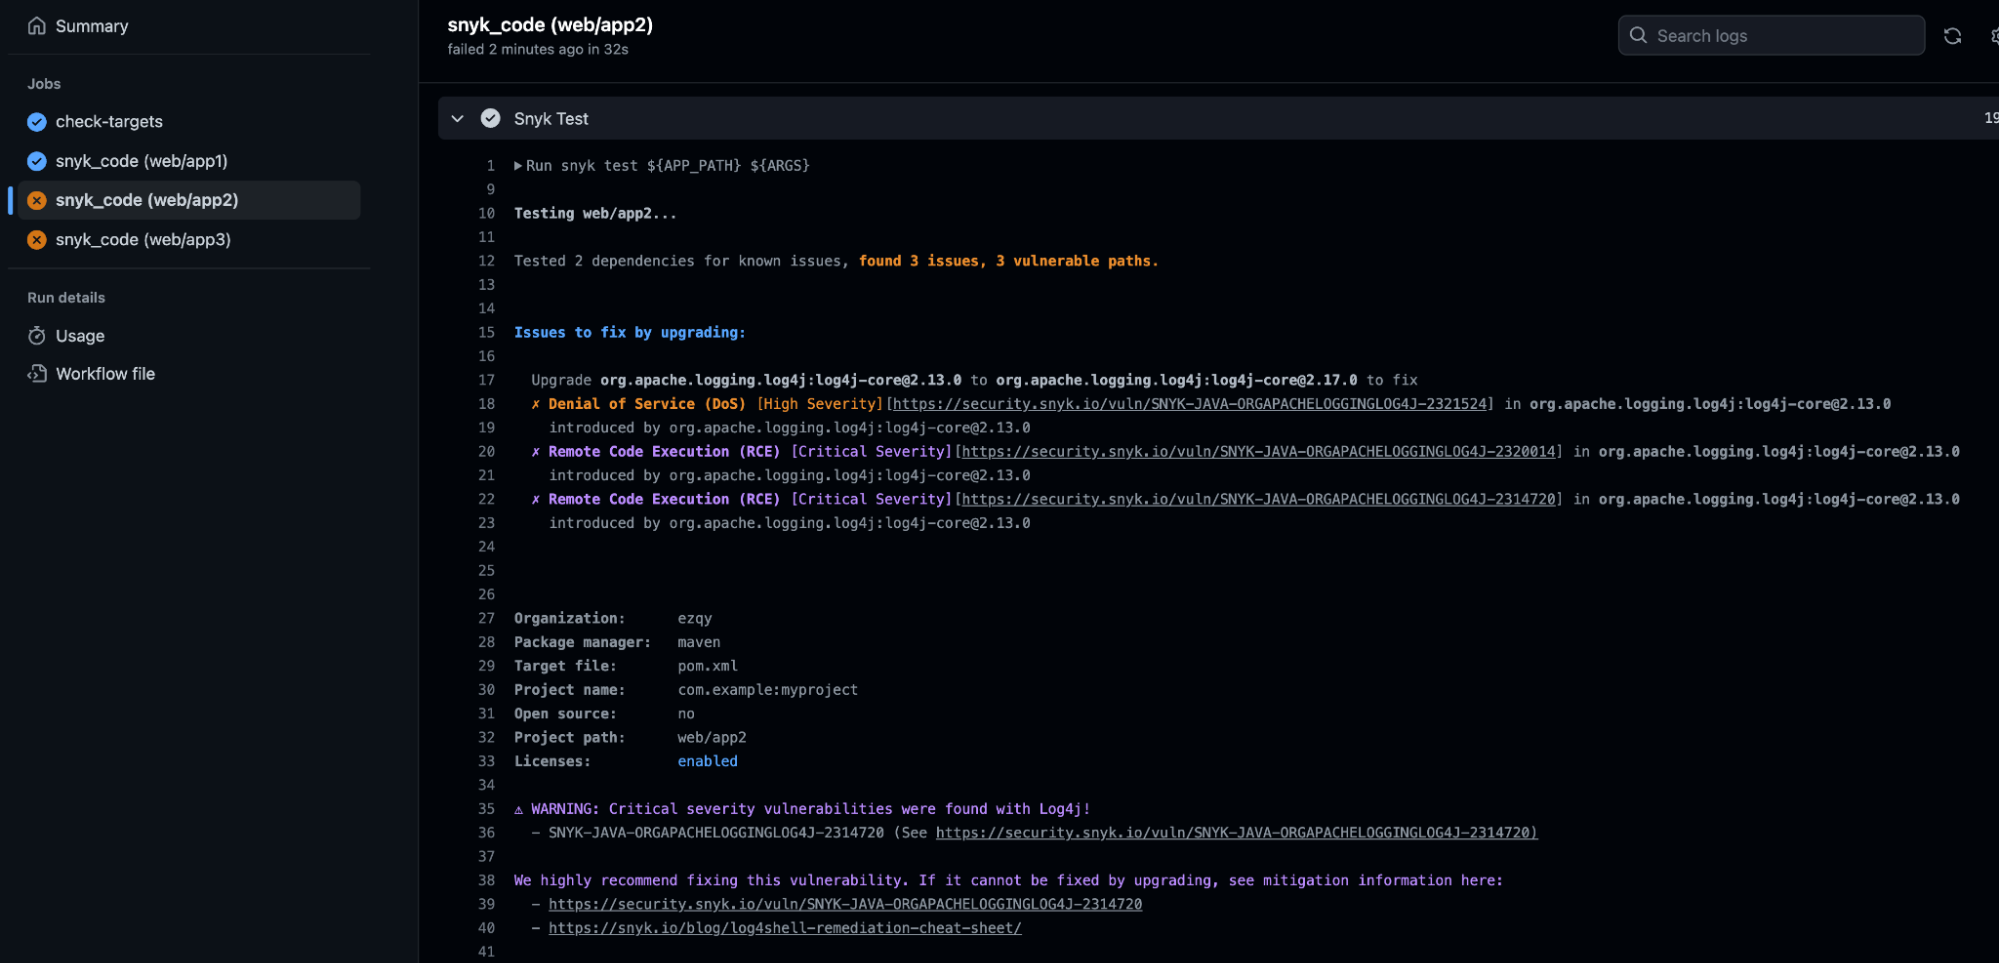Click line 20 'Remote Code Execution (RCE)' text
1999x964 pixels.
(664, 452)
